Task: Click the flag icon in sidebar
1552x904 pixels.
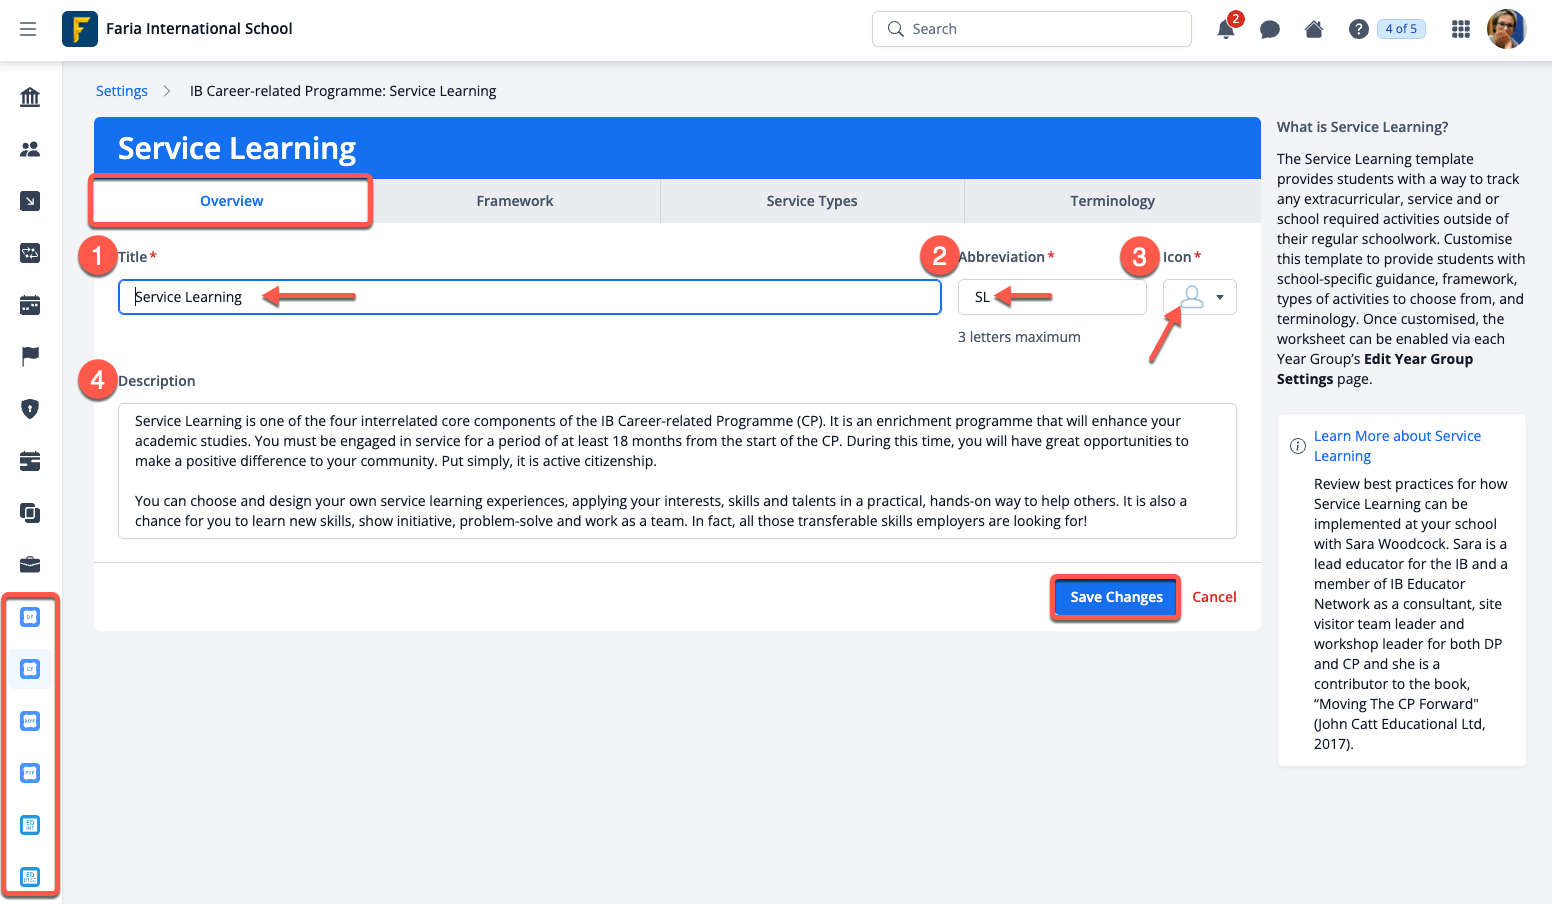Action: coord(30,357)
